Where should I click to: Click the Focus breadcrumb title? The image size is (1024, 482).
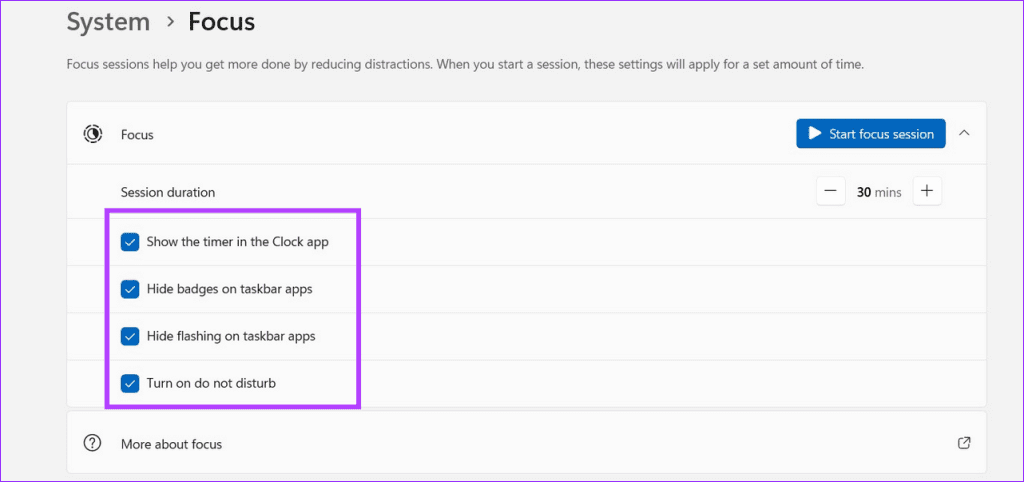click(x=221, y=22)
